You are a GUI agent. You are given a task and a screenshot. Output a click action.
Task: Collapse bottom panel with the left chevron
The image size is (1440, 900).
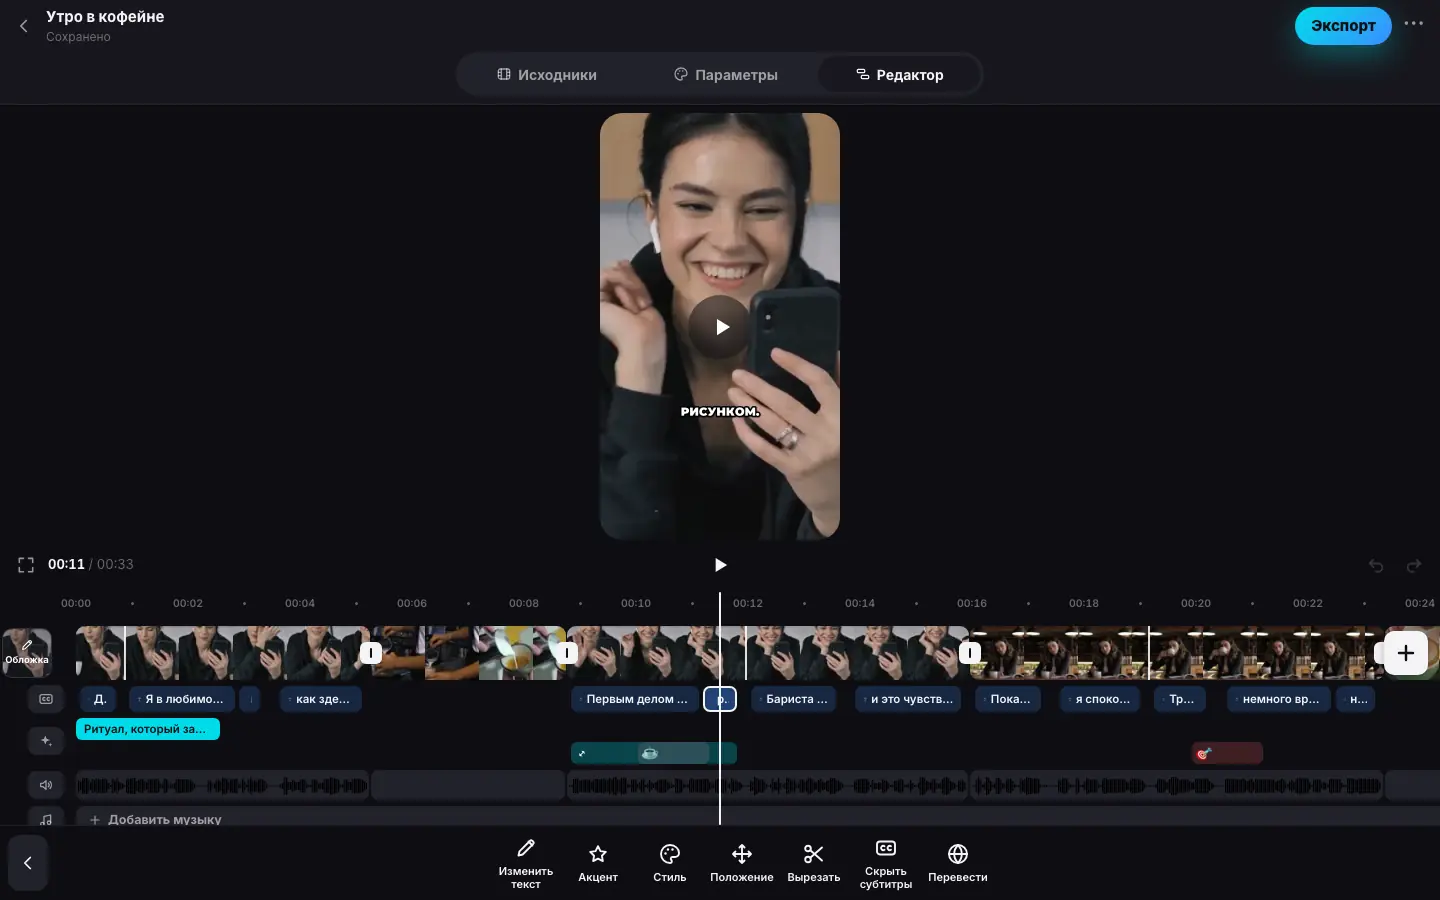coord(28,863)
